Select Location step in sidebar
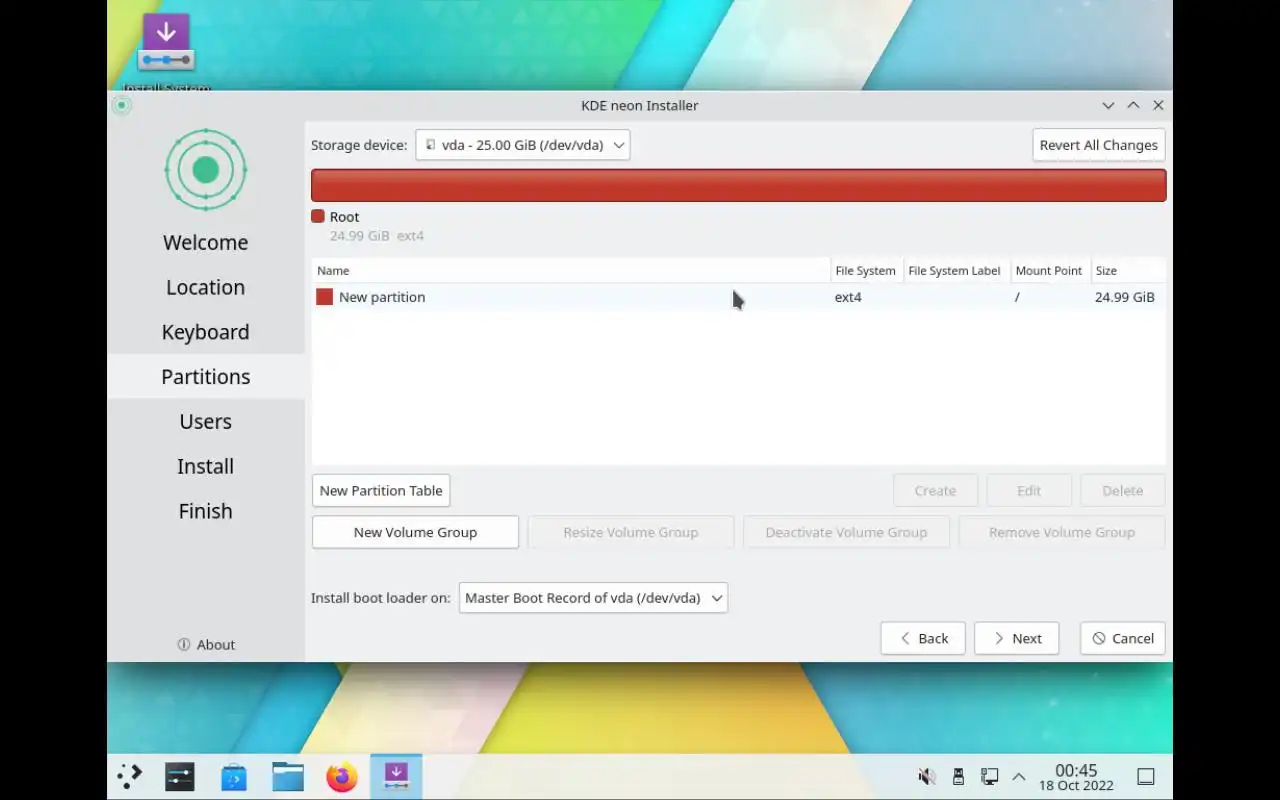 coord(206,287)
